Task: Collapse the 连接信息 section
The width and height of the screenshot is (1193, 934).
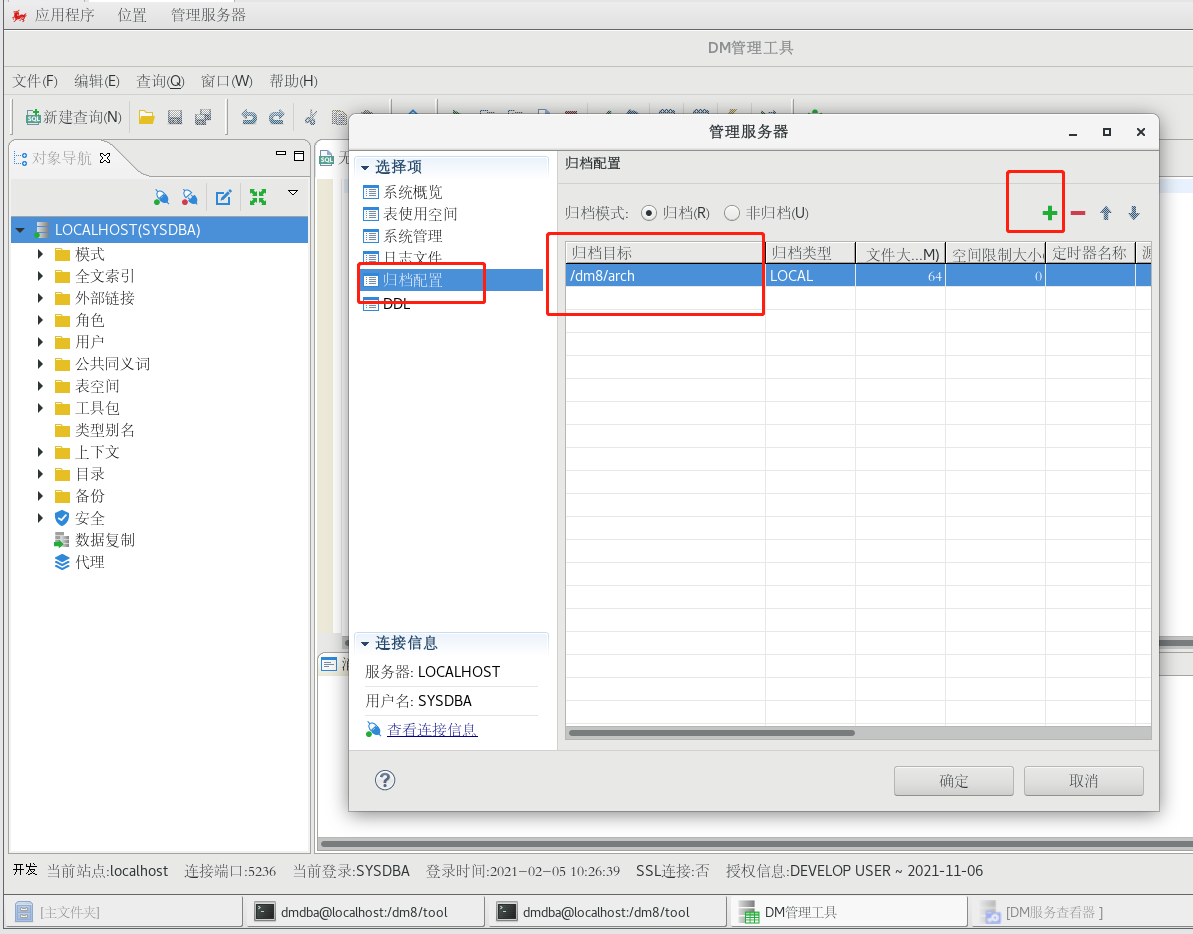Action: (365, 643)
